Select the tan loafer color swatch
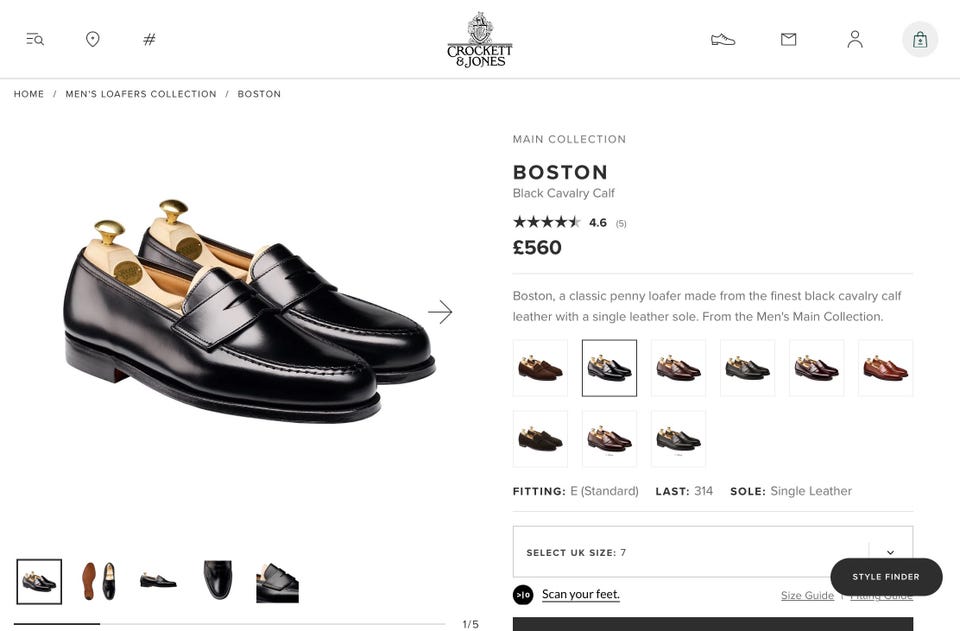 [x=885, y=368]
